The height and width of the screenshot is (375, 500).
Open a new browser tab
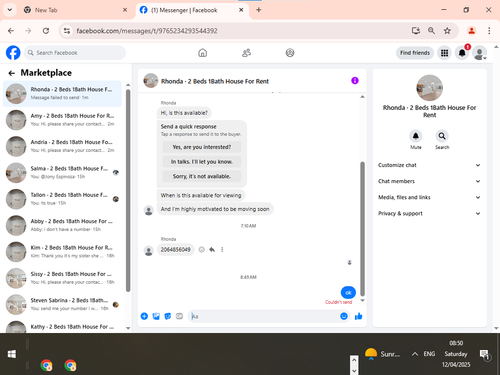(259, 10)
